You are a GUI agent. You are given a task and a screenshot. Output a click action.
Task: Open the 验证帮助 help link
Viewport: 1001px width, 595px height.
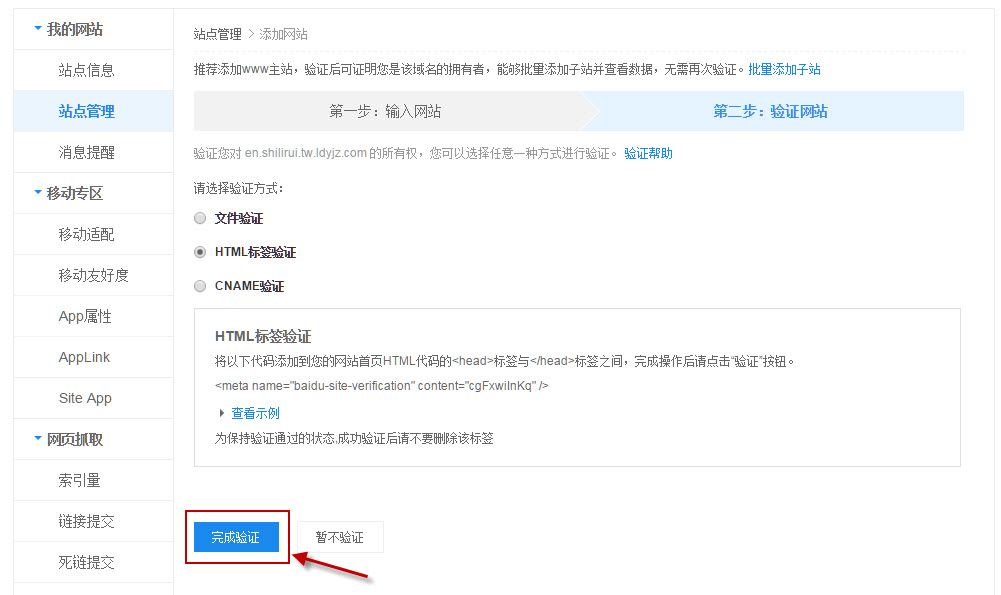(648, 154)
